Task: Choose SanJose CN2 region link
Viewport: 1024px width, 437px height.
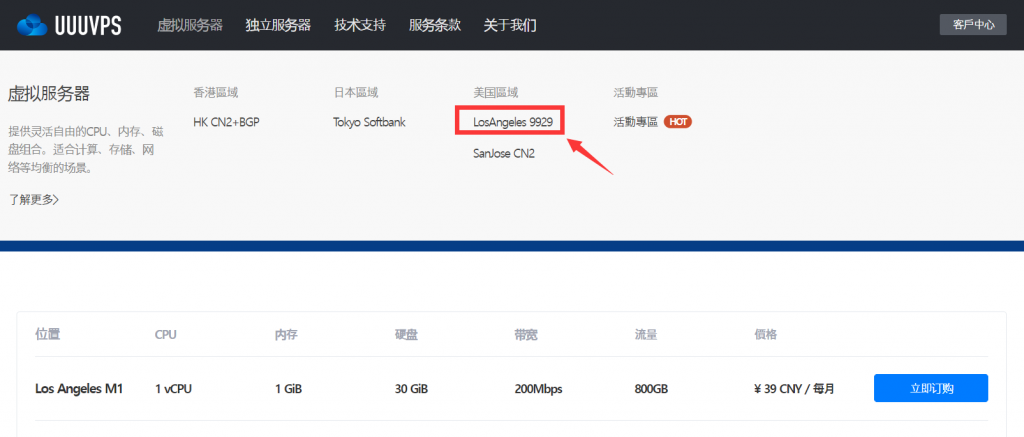Action: pos(504,154)
